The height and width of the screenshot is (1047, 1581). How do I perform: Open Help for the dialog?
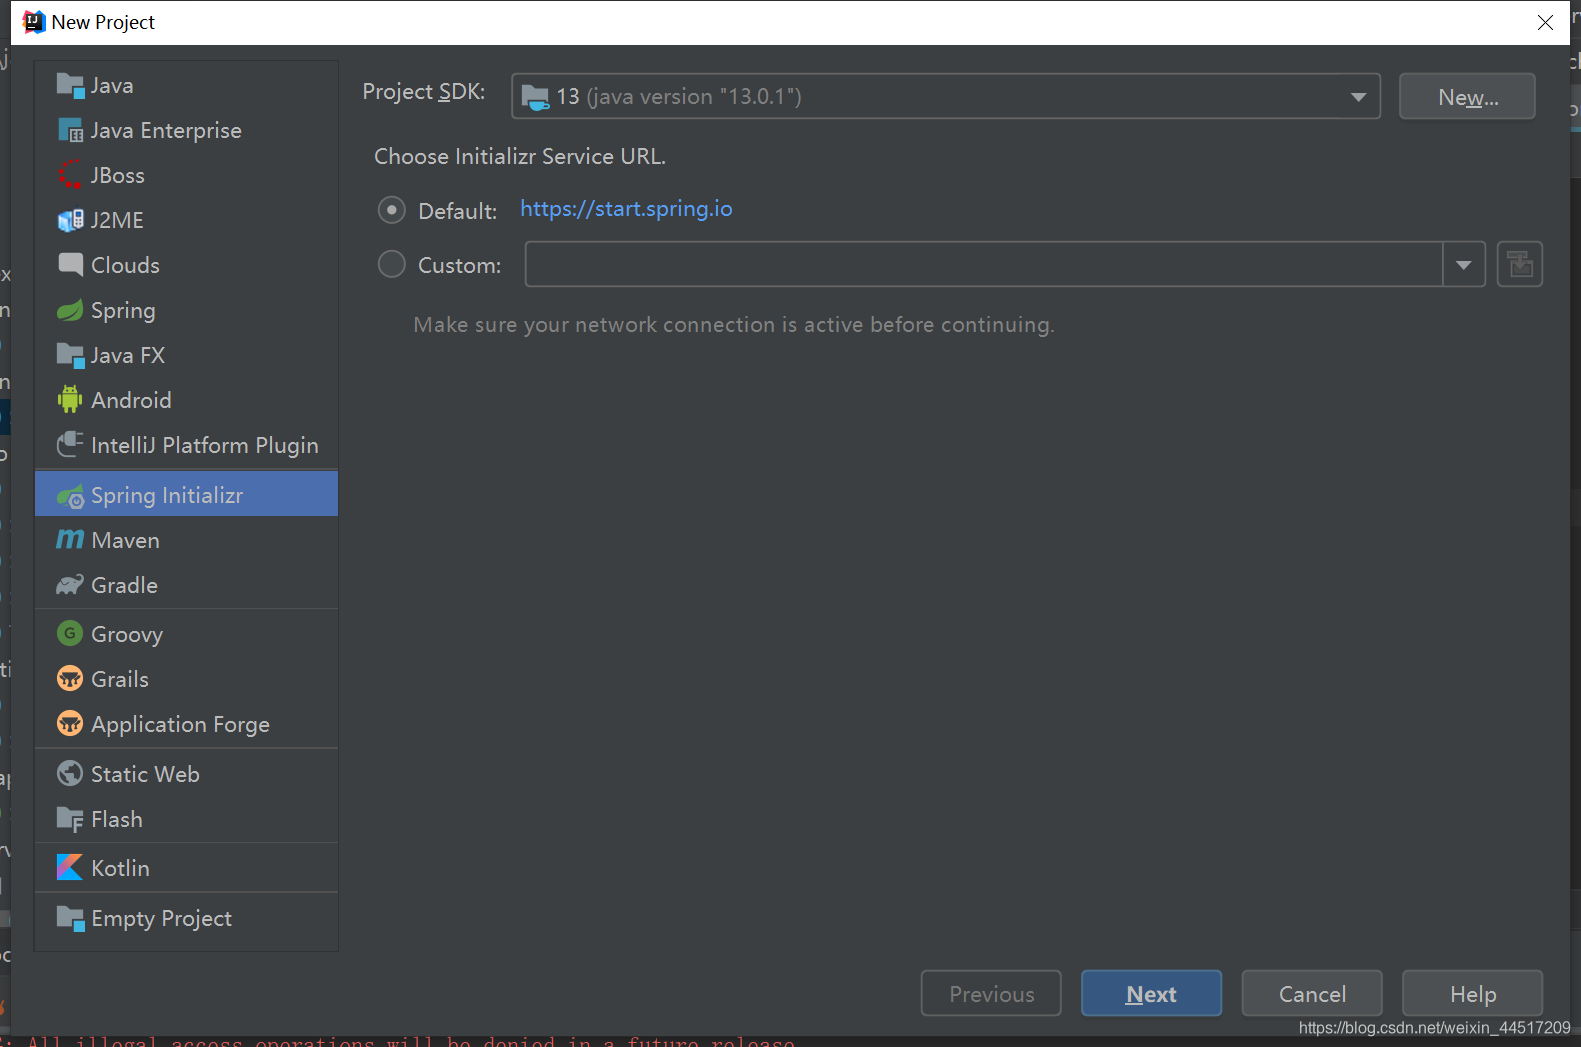(1472, 993)
